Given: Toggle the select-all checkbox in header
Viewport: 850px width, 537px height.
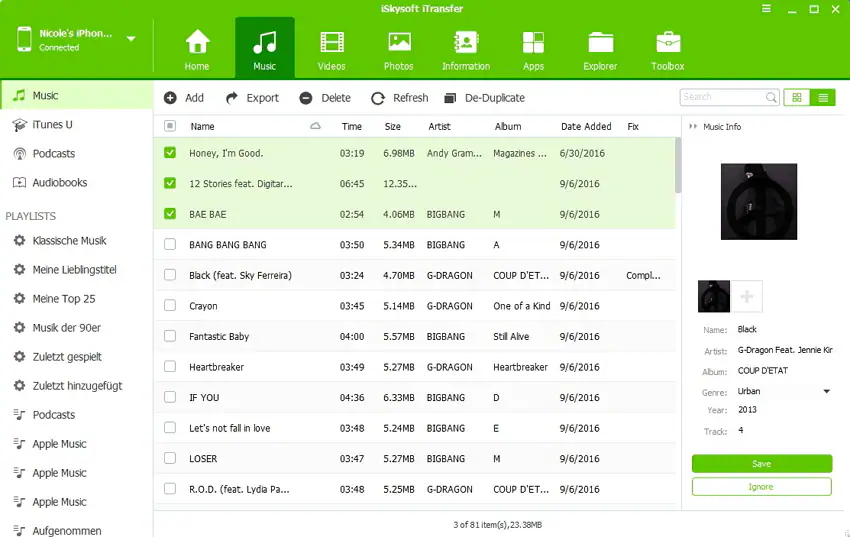Looking at the screenshot, I should [x=170, y=126].
